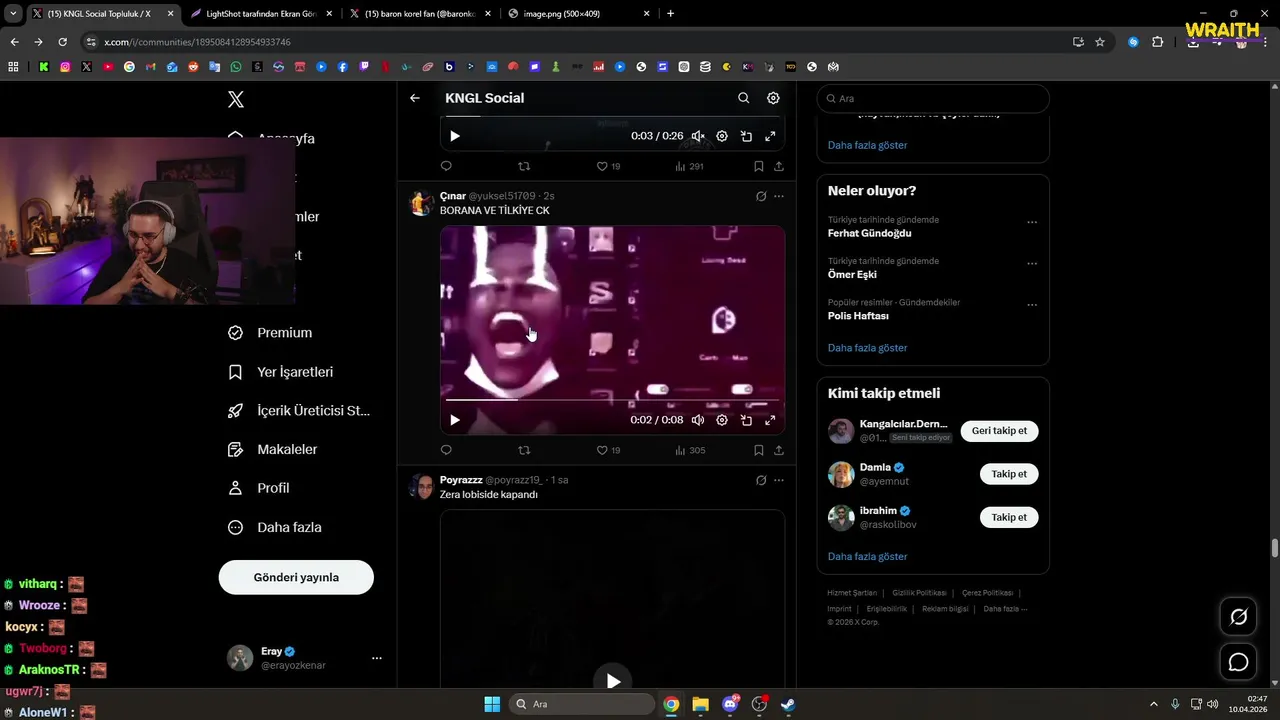Unmute the top video at 0:03 / 0:26
This screenshot has width=1280, height=720.
point(698,136)
